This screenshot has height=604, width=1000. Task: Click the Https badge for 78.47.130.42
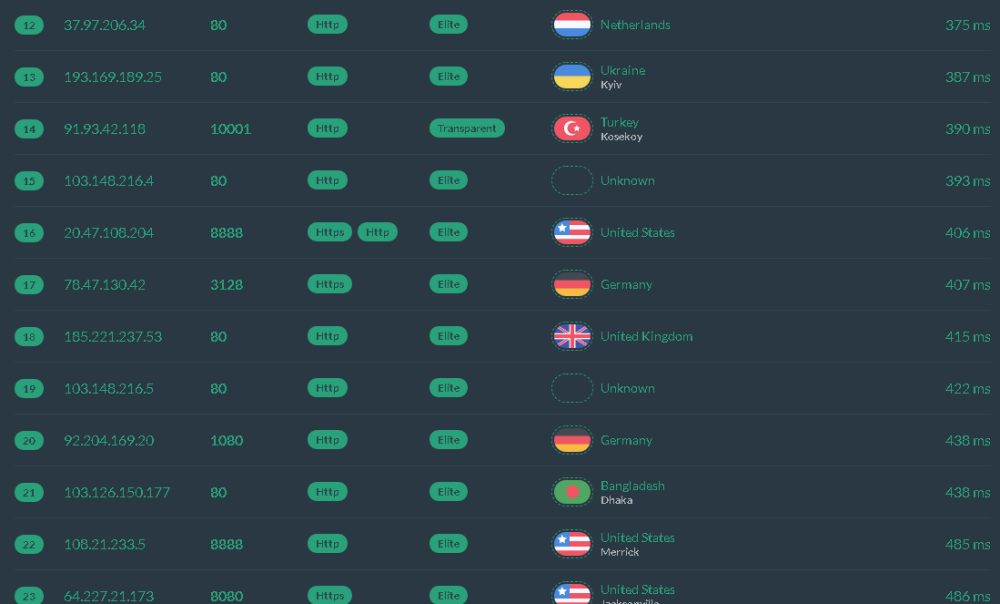[x=330, y=285]
